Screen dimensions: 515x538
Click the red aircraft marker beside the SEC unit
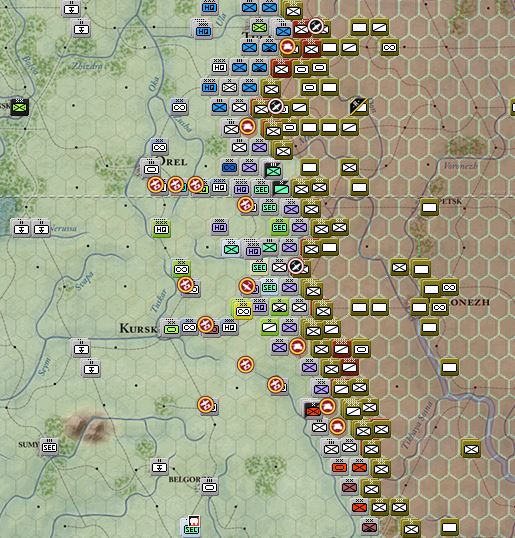(x=247, y=286)
